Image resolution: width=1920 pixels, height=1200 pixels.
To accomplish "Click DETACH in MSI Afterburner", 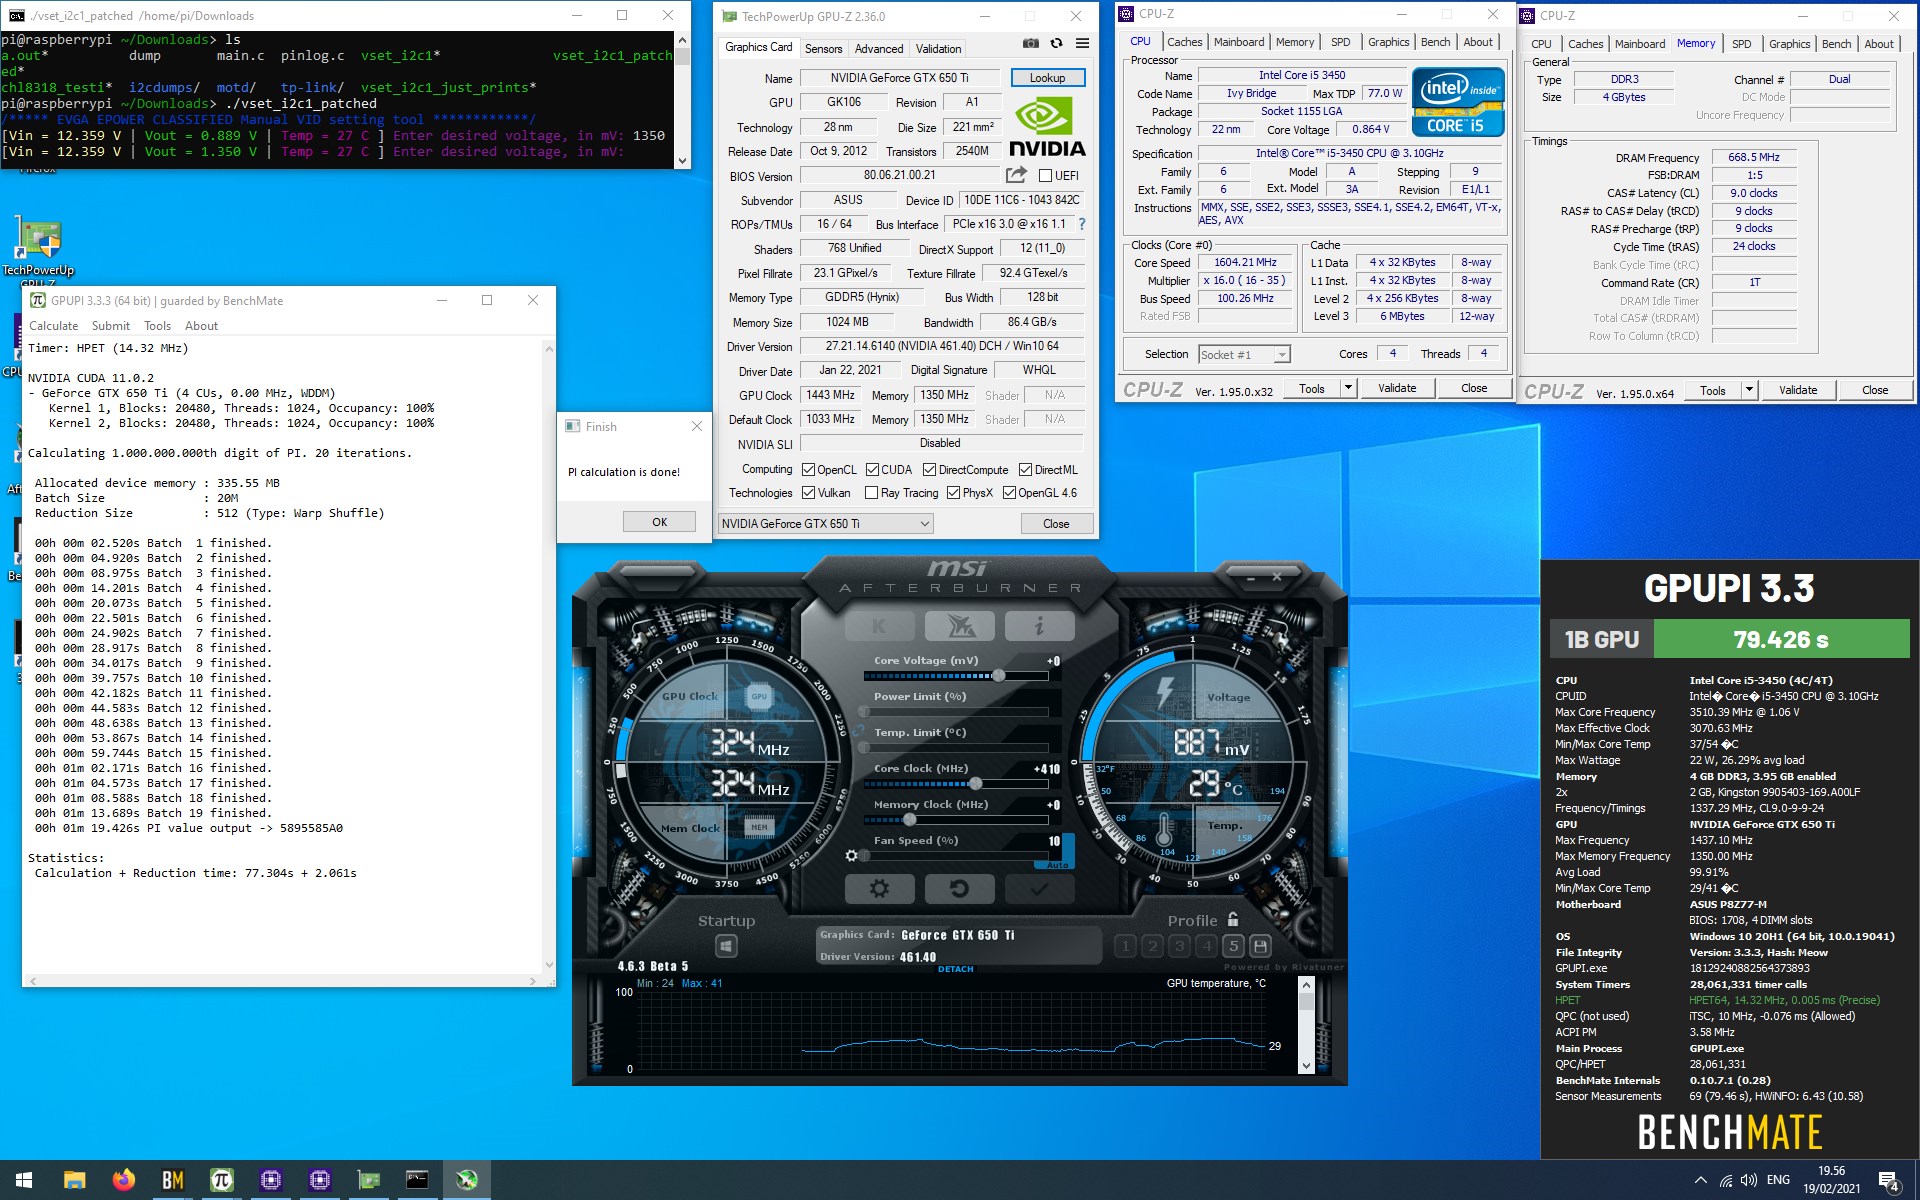I will tap(955, 969).
